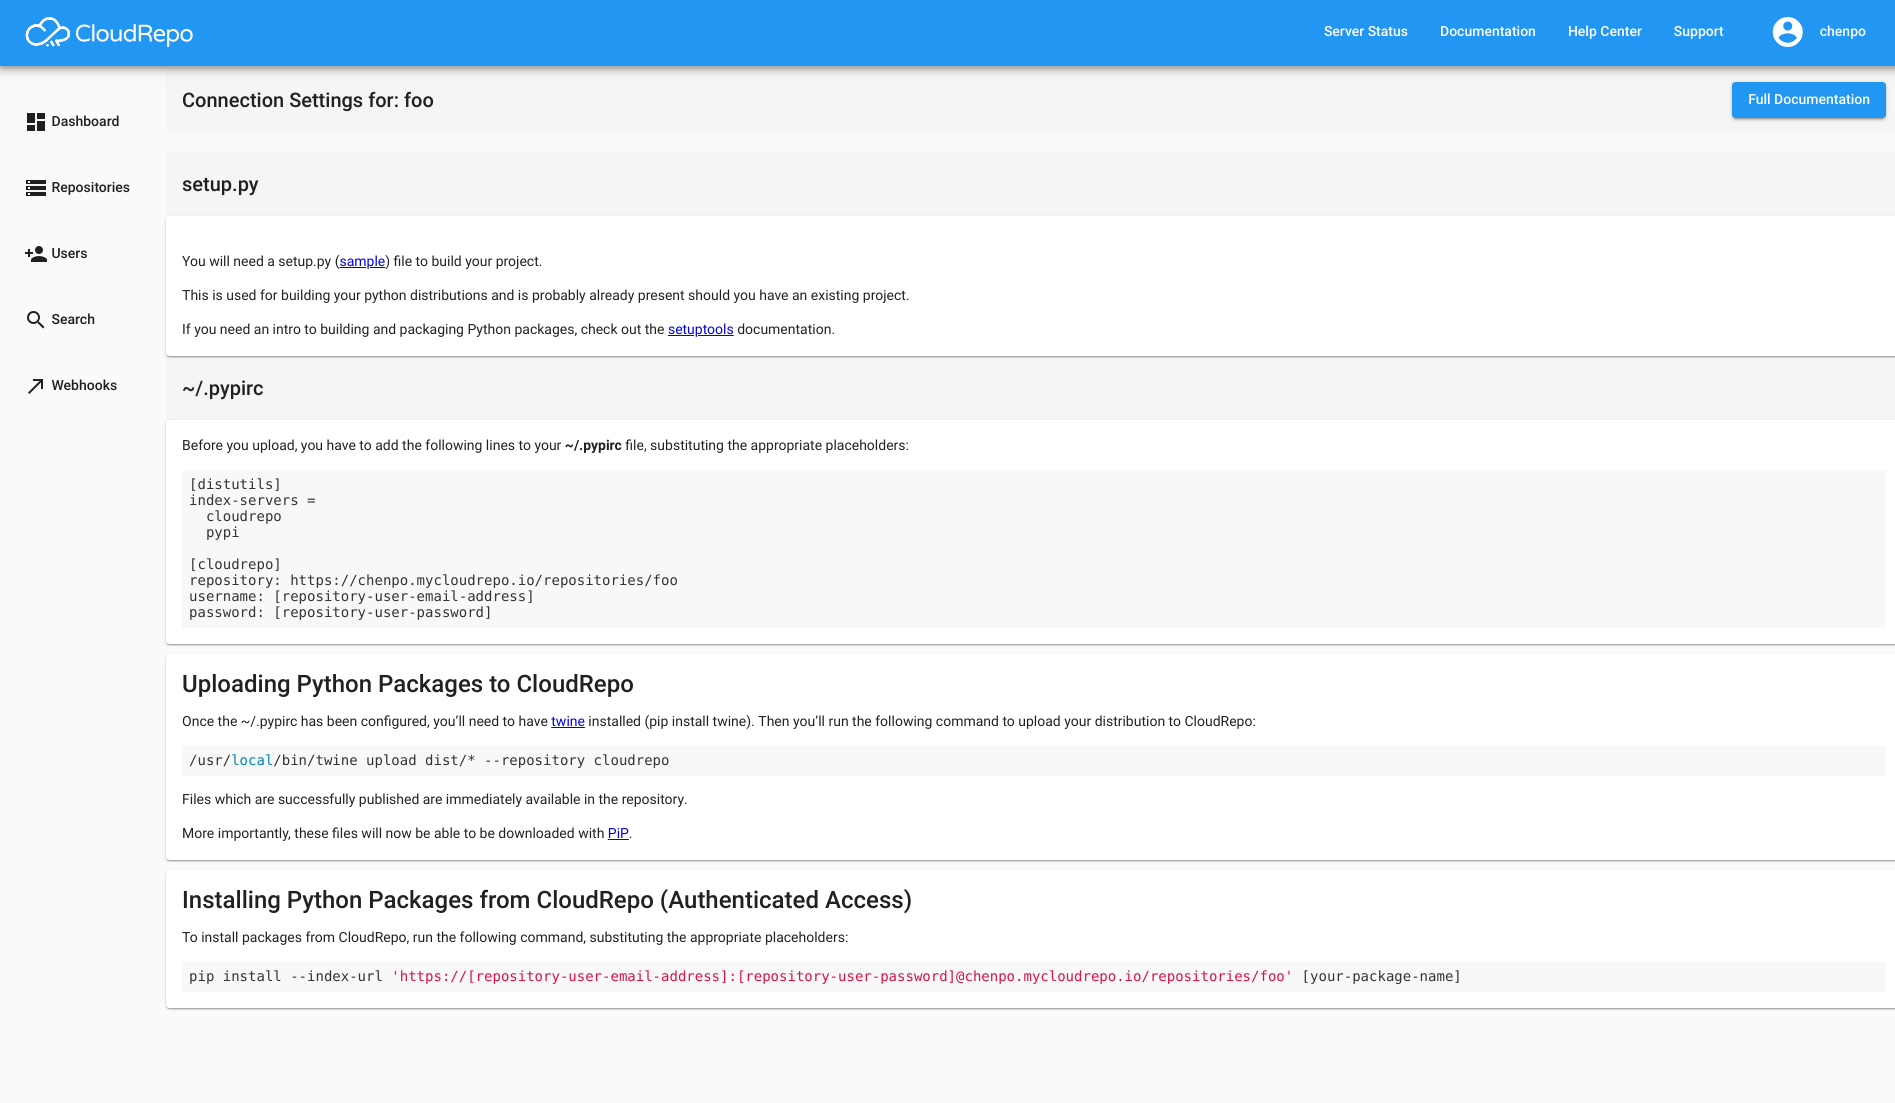Click the pip install command code block

(x=824, y=977)
